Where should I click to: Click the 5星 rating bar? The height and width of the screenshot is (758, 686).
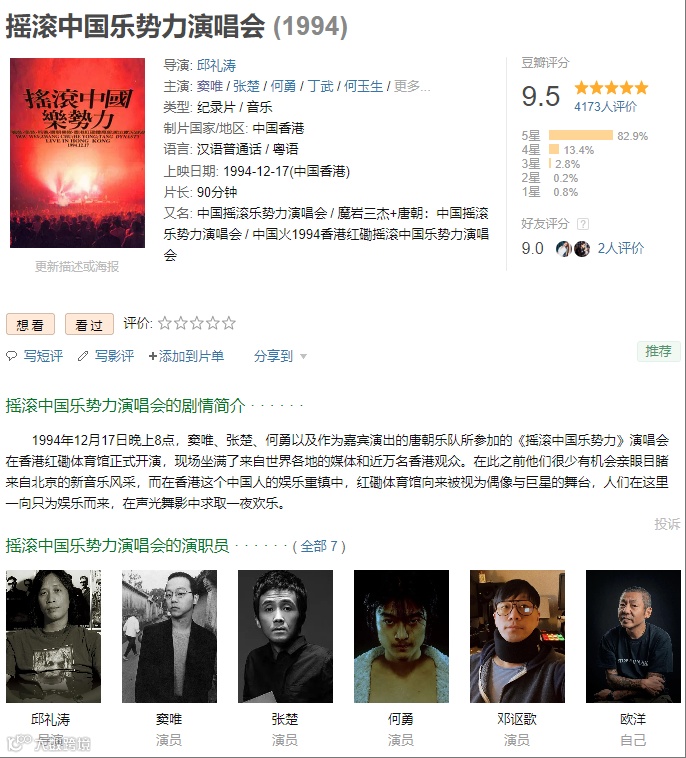pos(581,135)
